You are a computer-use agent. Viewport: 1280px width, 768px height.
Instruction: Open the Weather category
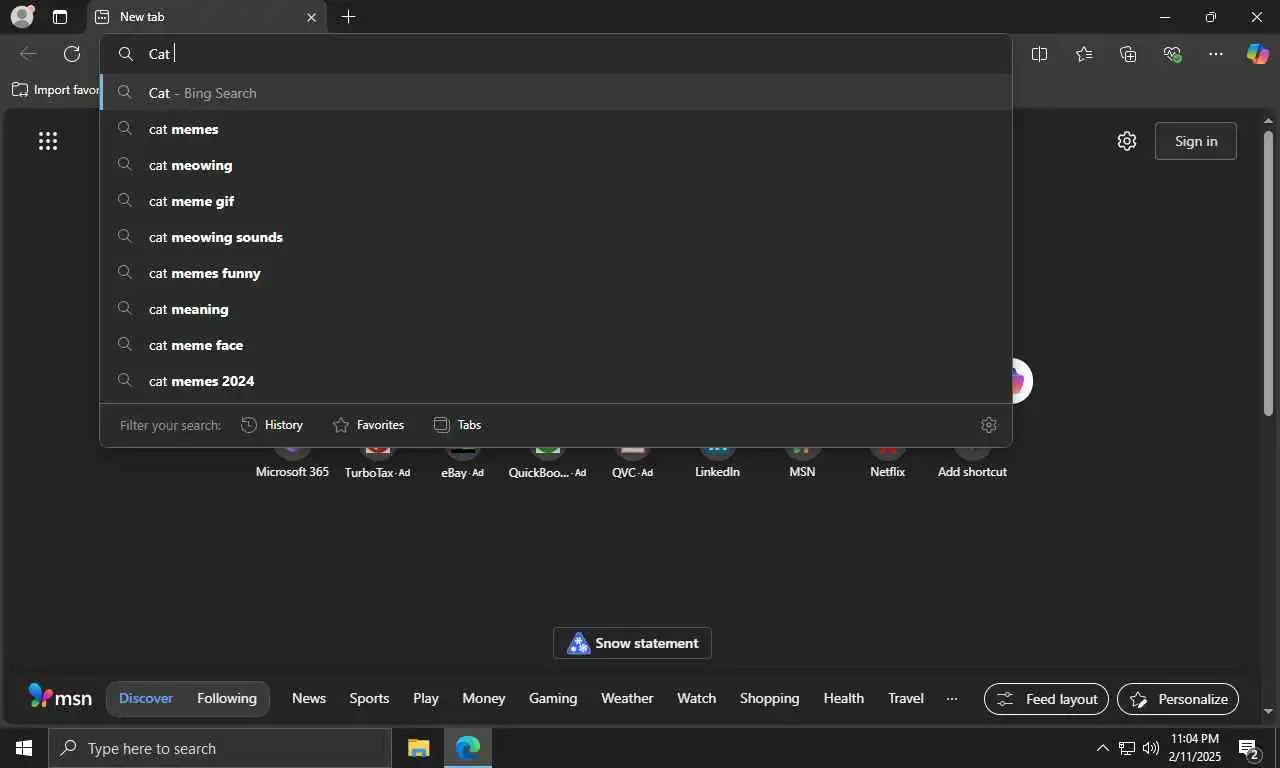click(x=627, y=698)
